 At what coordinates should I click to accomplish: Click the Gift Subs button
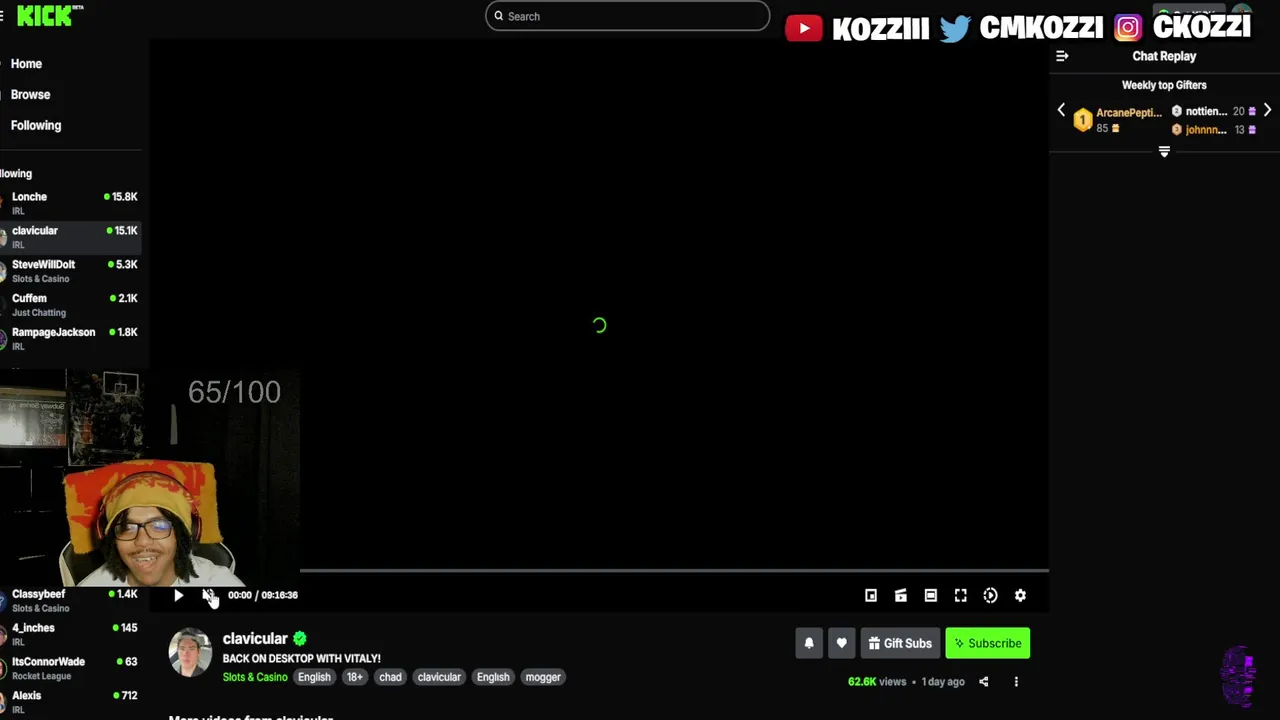[x=900, y=643]
